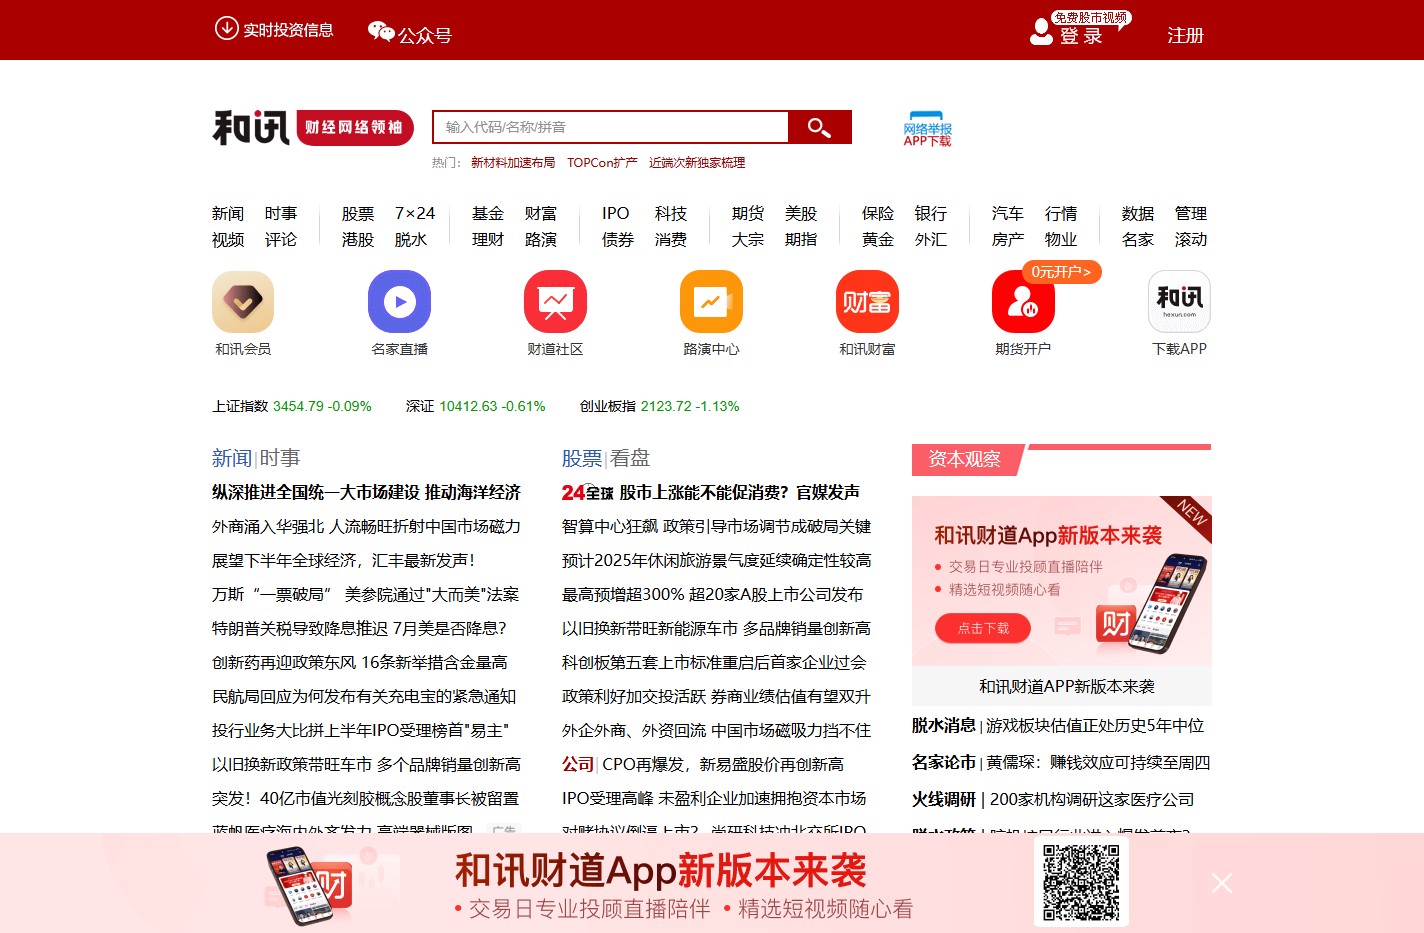Open 基金 in navigation menu

[488, 214]
